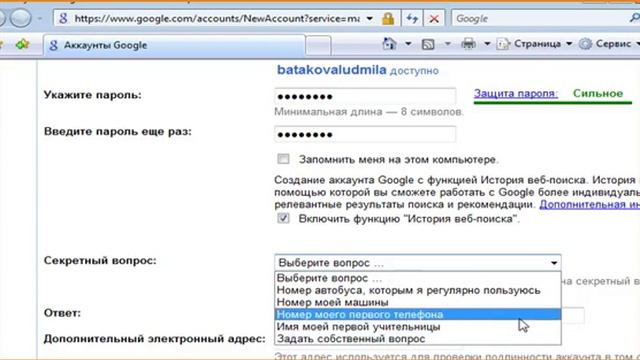Viewport: 640px width, 360px height.
Task: Open a new blank tab
Action: tap(318, 45)
